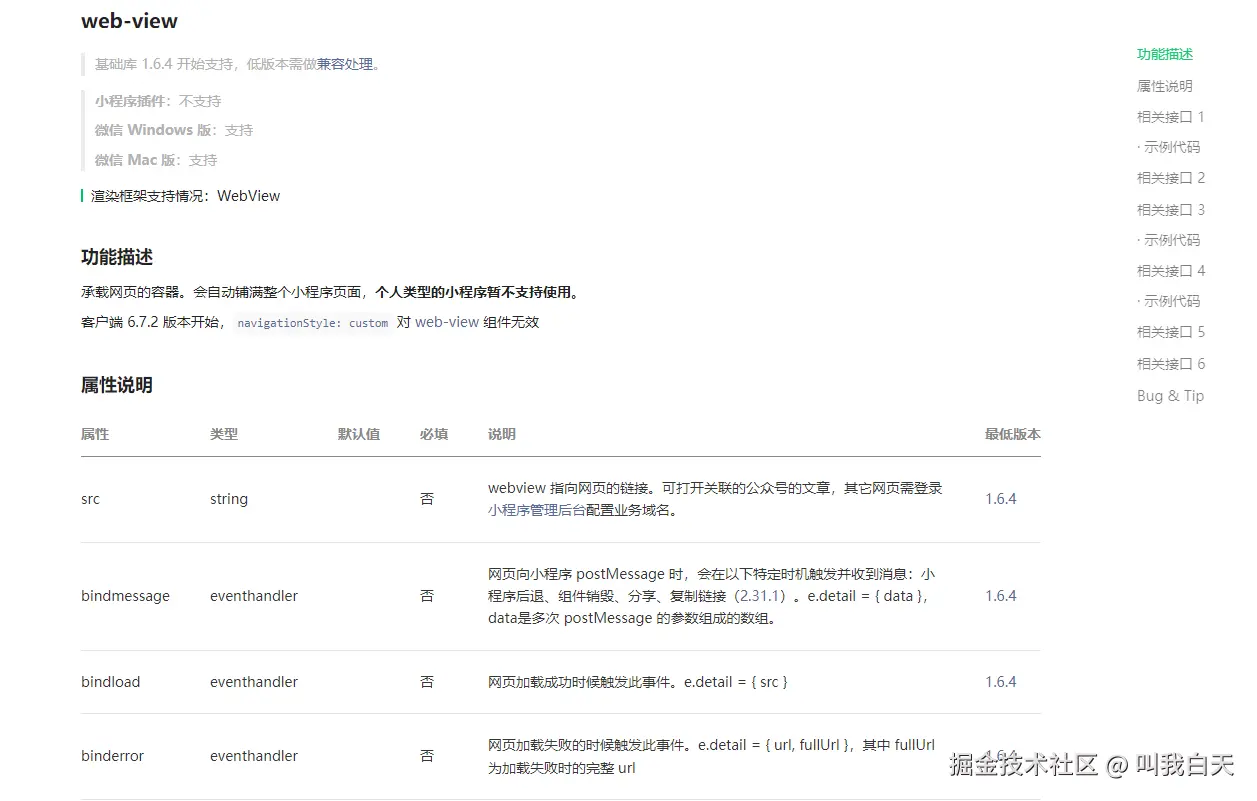The image size is (1257, 801).
Task: Click the src attribute cell
Action: [91, 499]
